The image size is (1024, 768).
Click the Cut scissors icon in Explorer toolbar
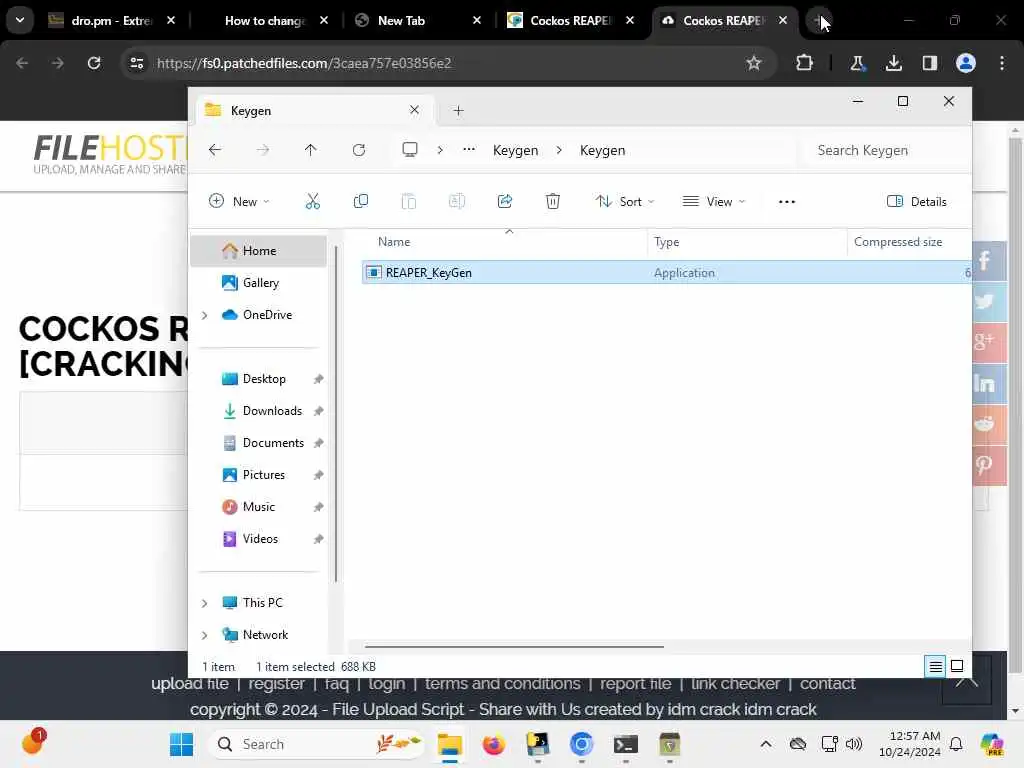tap(313, 201)
